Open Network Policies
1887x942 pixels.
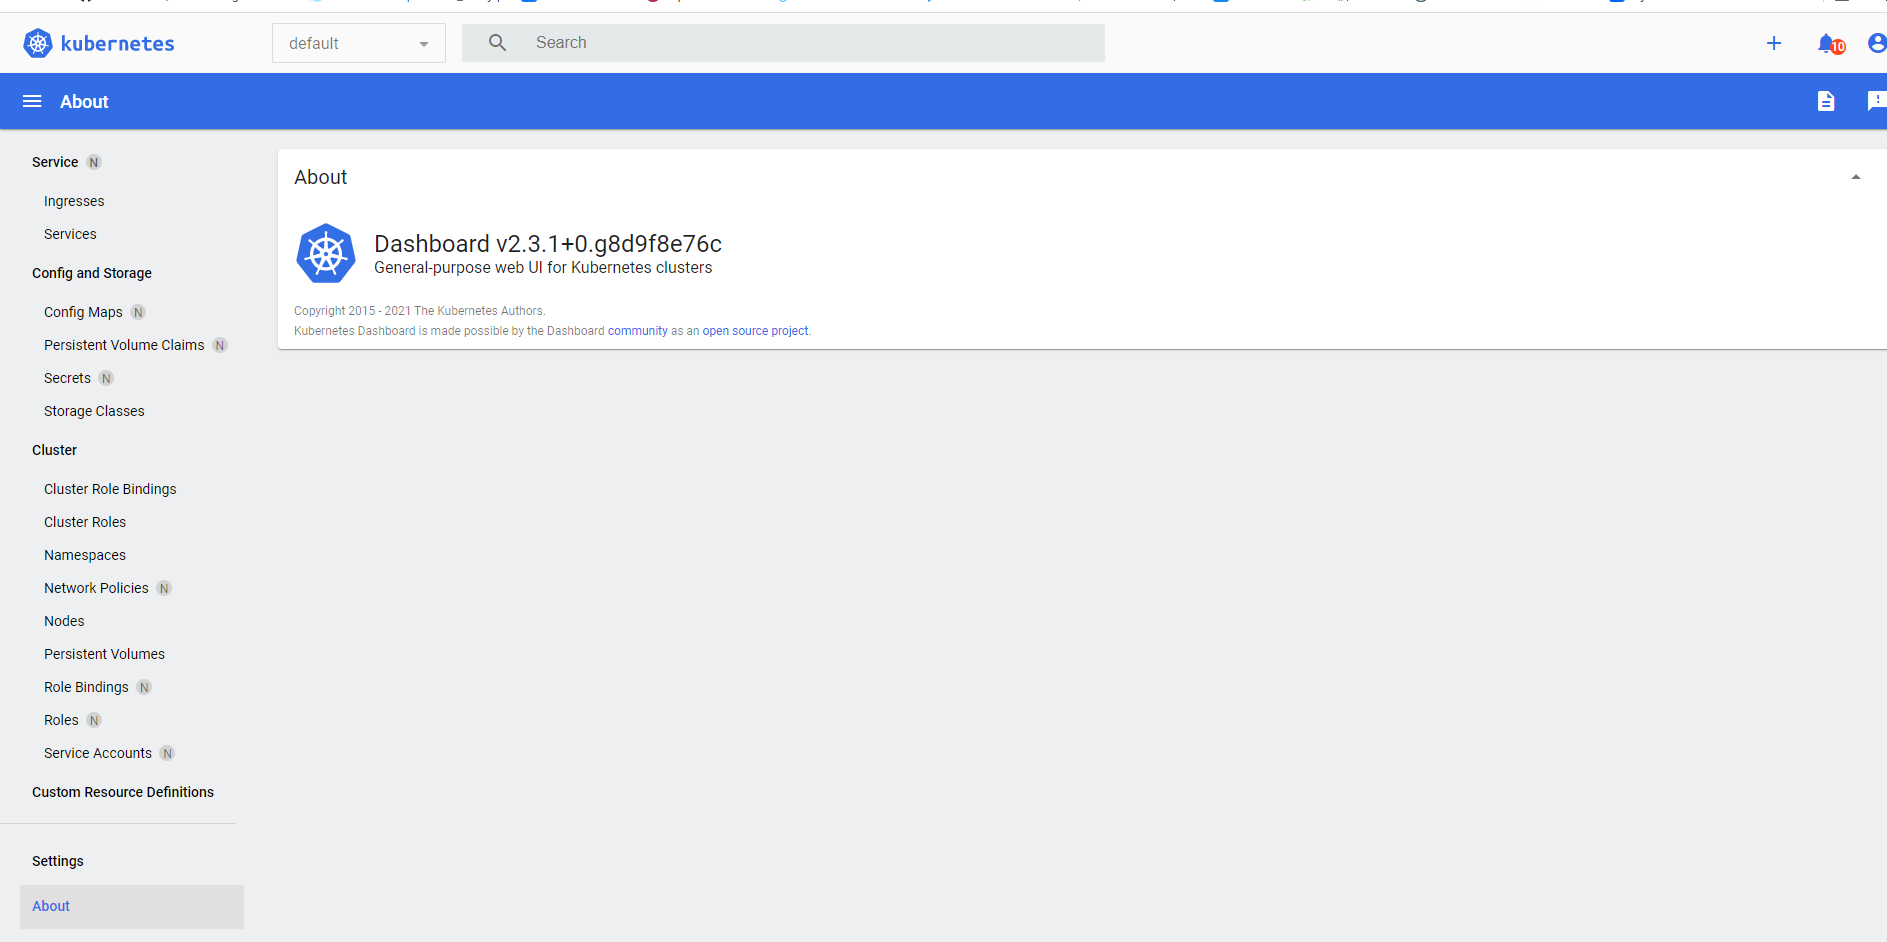coord(96,588)
